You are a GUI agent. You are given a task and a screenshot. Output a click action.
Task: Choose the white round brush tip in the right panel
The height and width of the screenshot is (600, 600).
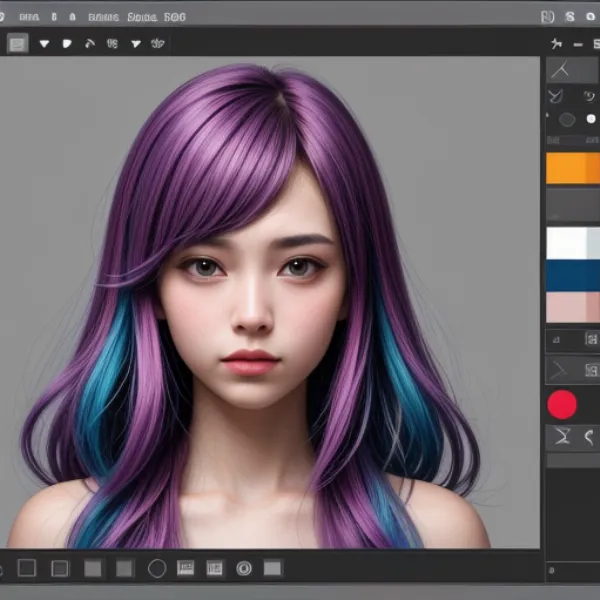591,119
